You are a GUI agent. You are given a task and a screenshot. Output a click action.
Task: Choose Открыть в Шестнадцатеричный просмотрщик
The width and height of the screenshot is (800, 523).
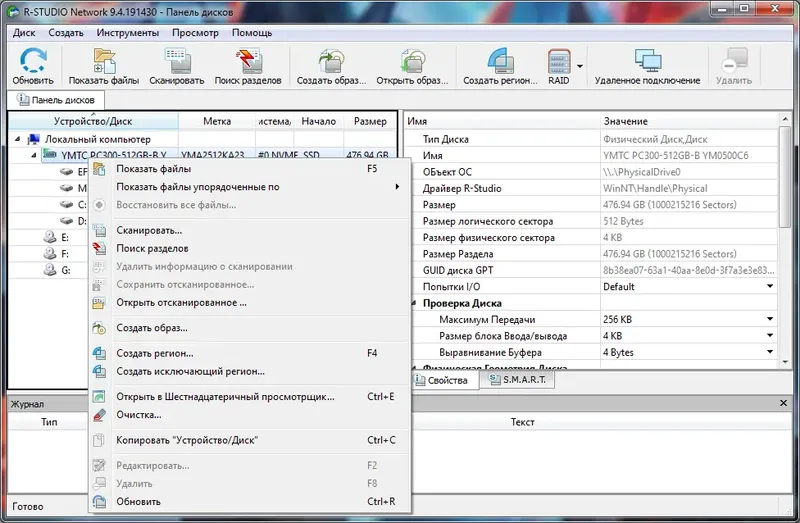click(x=249, y=396)
